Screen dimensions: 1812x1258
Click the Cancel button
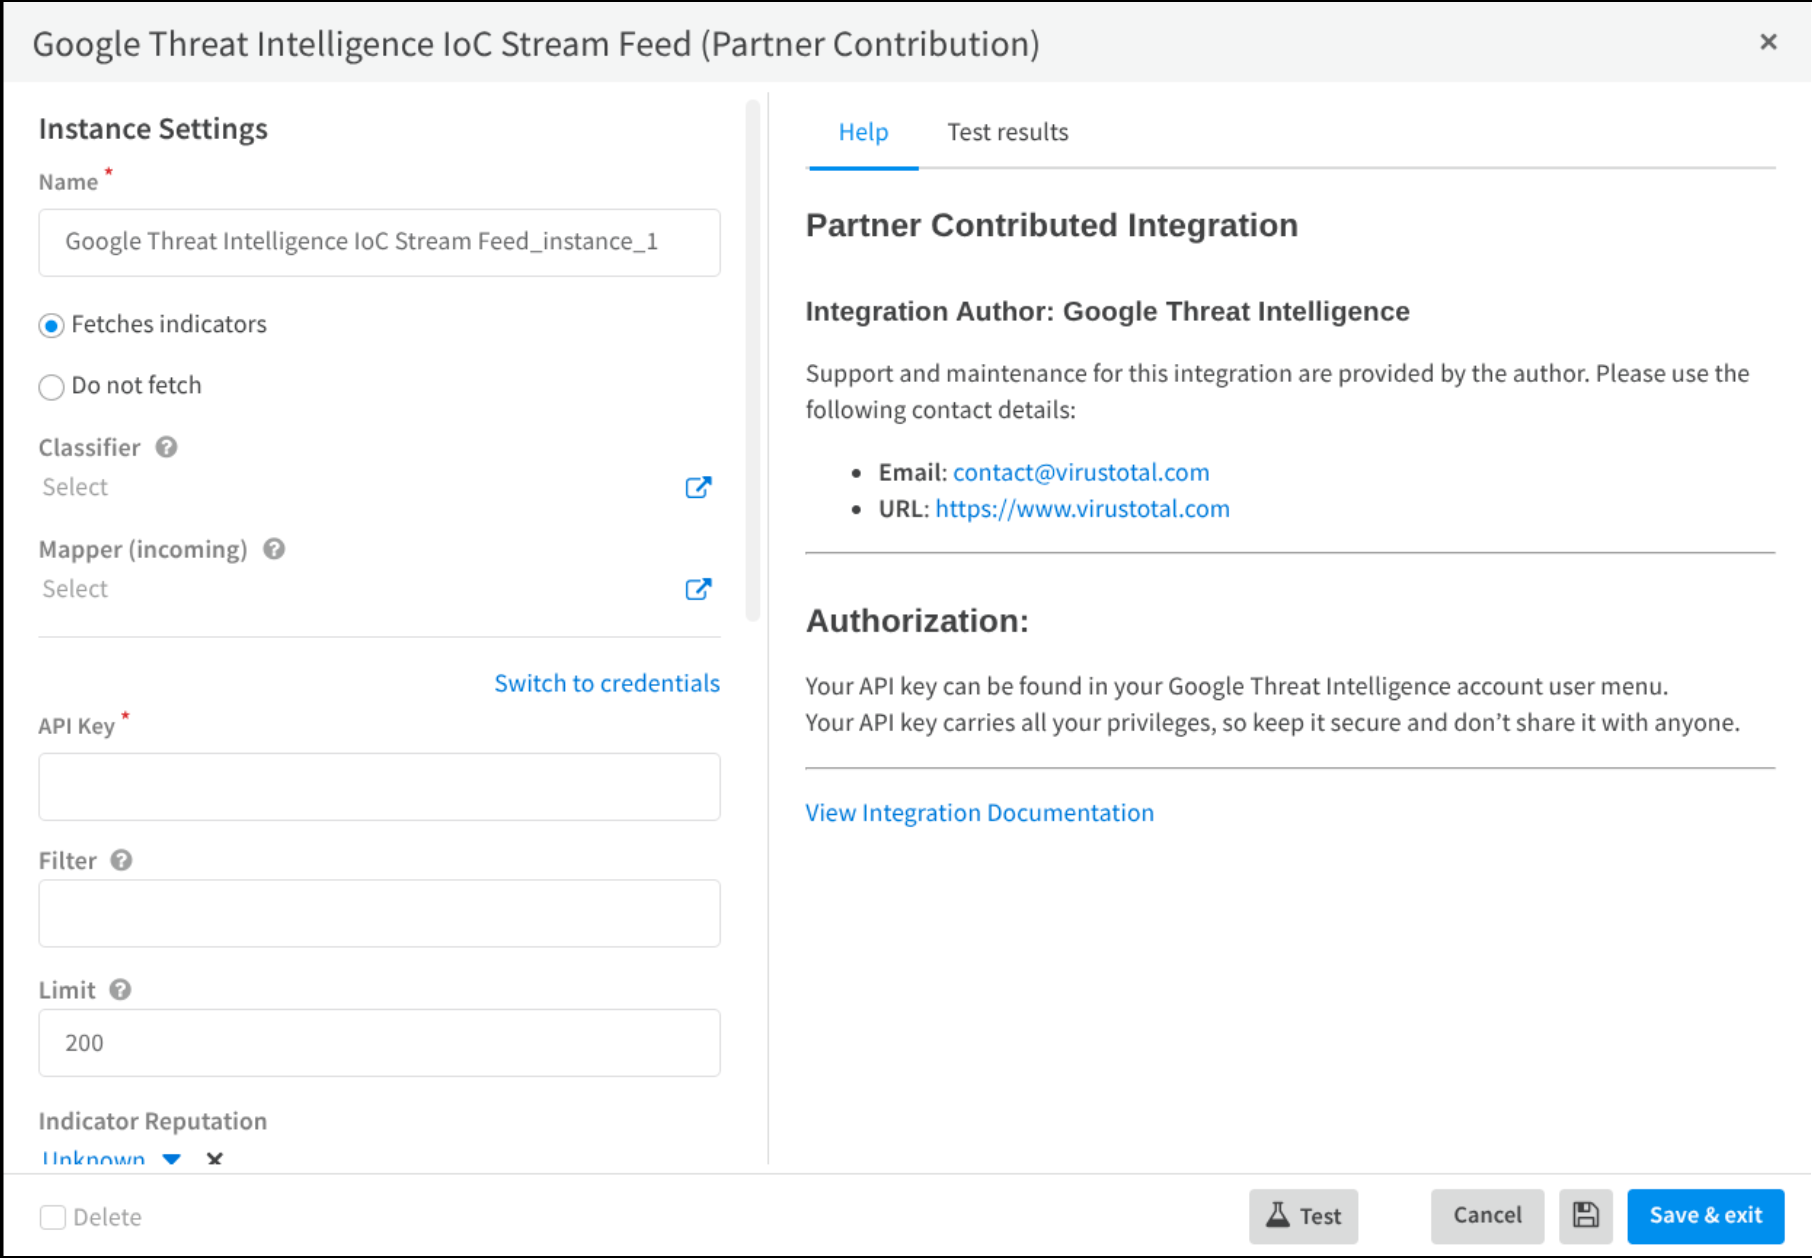[x=1487, y=1215]
